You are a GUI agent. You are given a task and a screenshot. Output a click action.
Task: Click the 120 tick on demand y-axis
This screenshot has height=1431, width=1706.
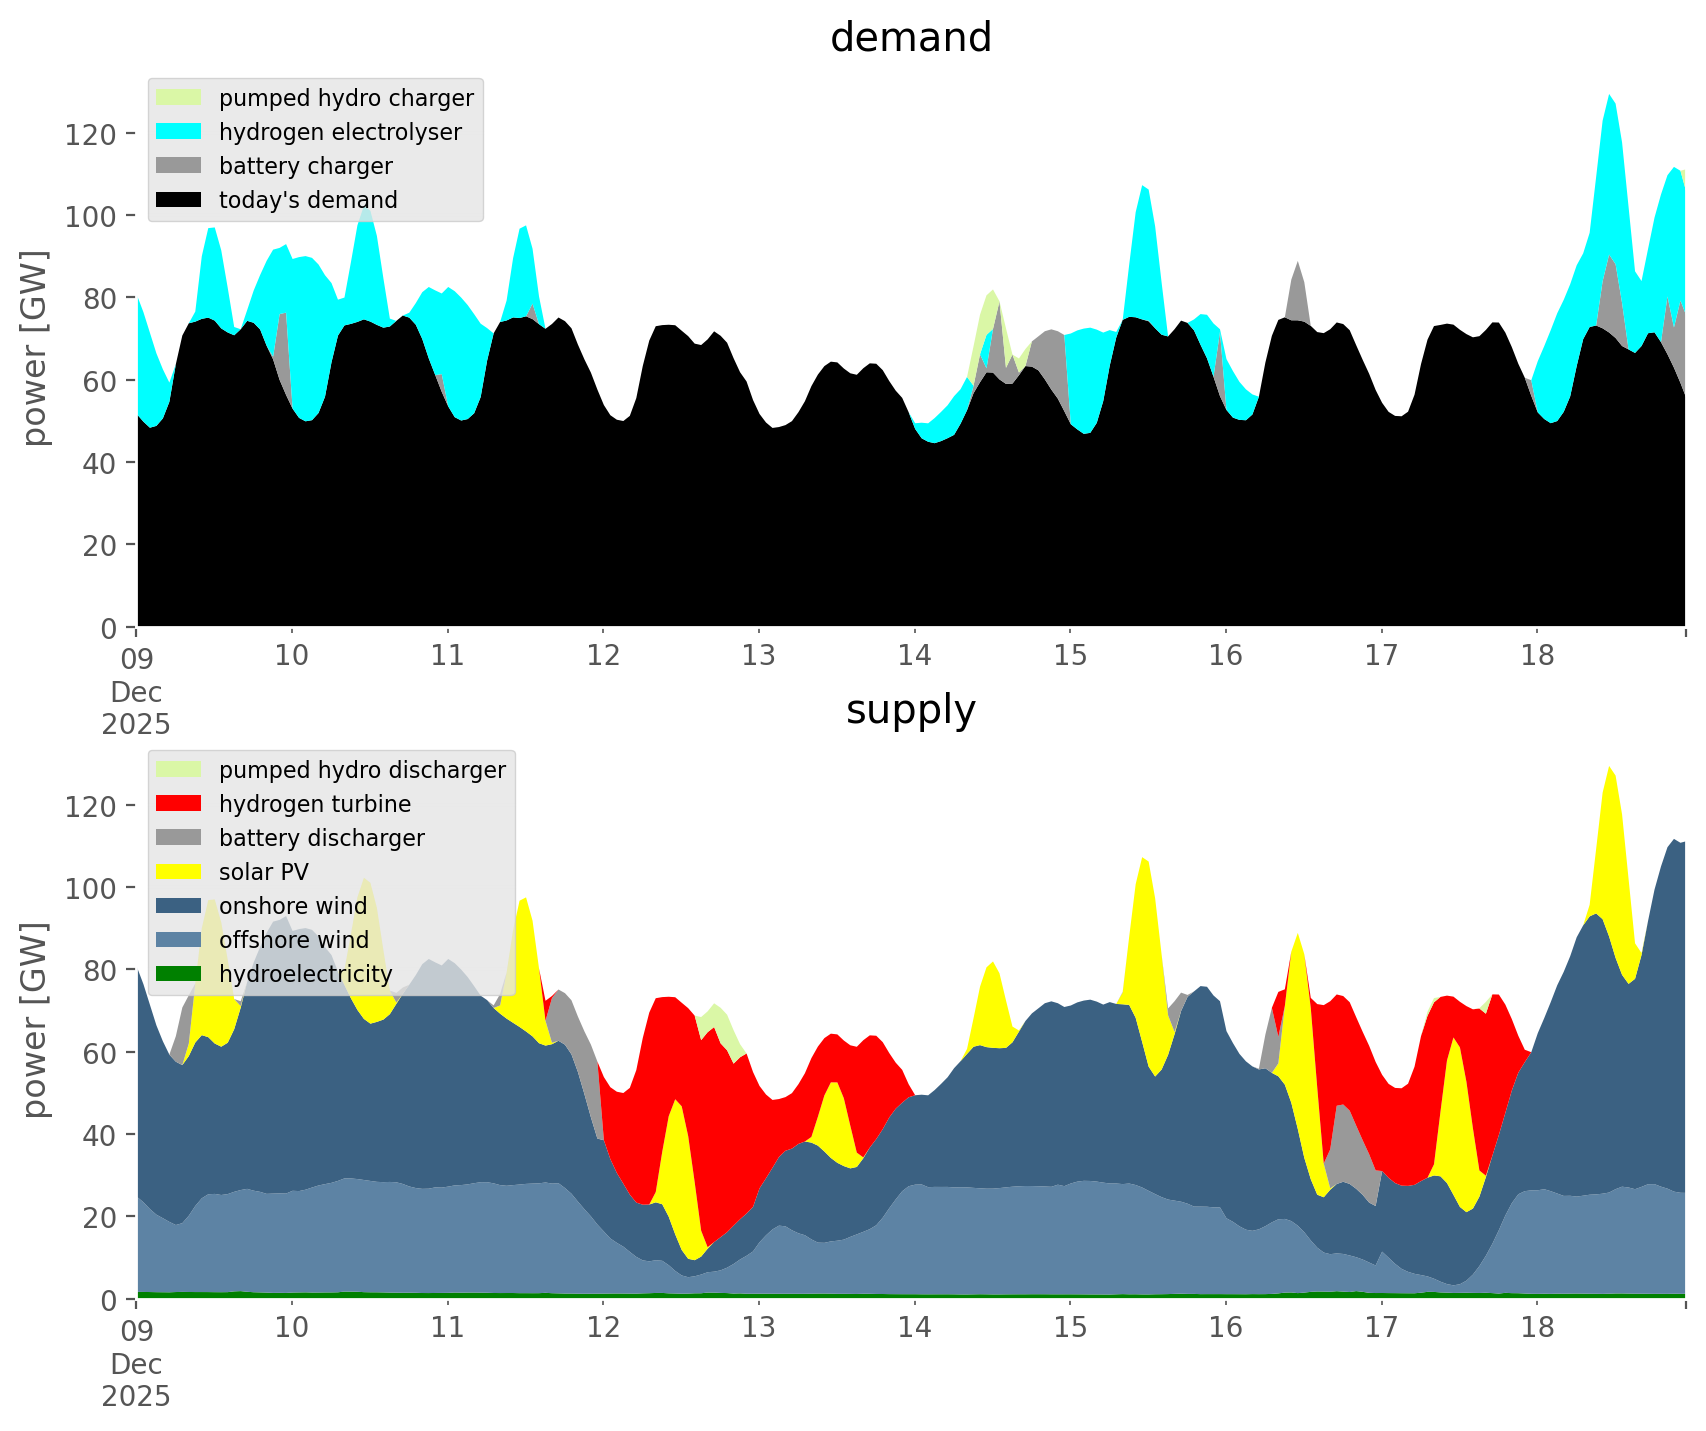(x=91, y=134)
